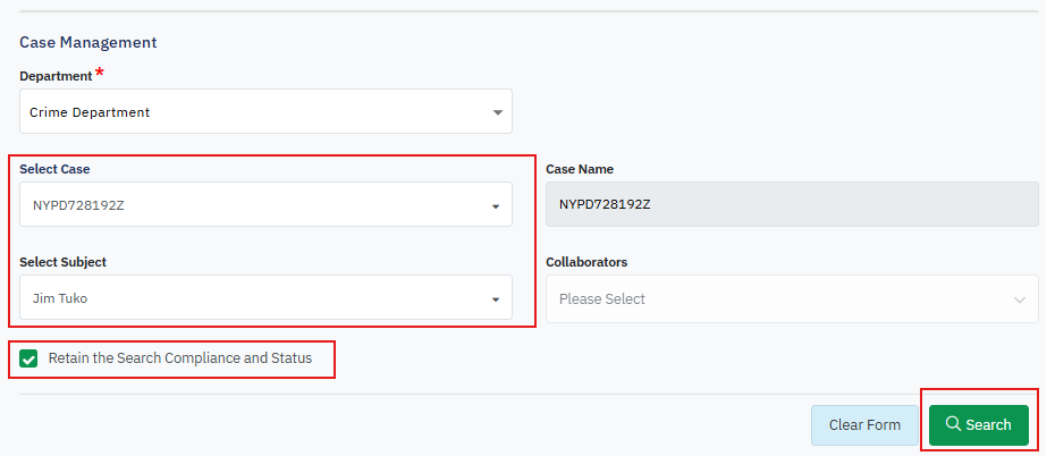Click the 'Retain the Search Compliance and Status' label
1047x456 pixels.
pos(180,358)
